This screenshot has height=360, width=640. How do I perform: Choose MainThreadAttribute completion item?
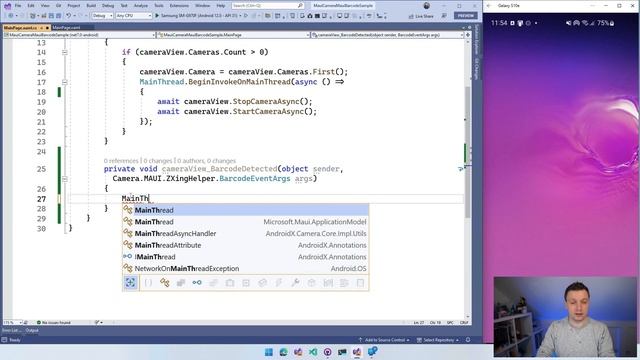[245, 245]
